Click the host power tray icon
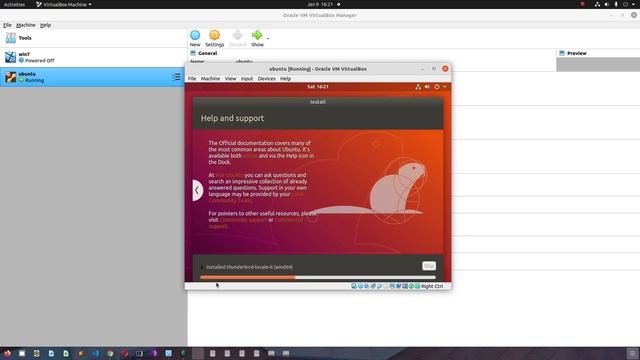 (625, 4)
